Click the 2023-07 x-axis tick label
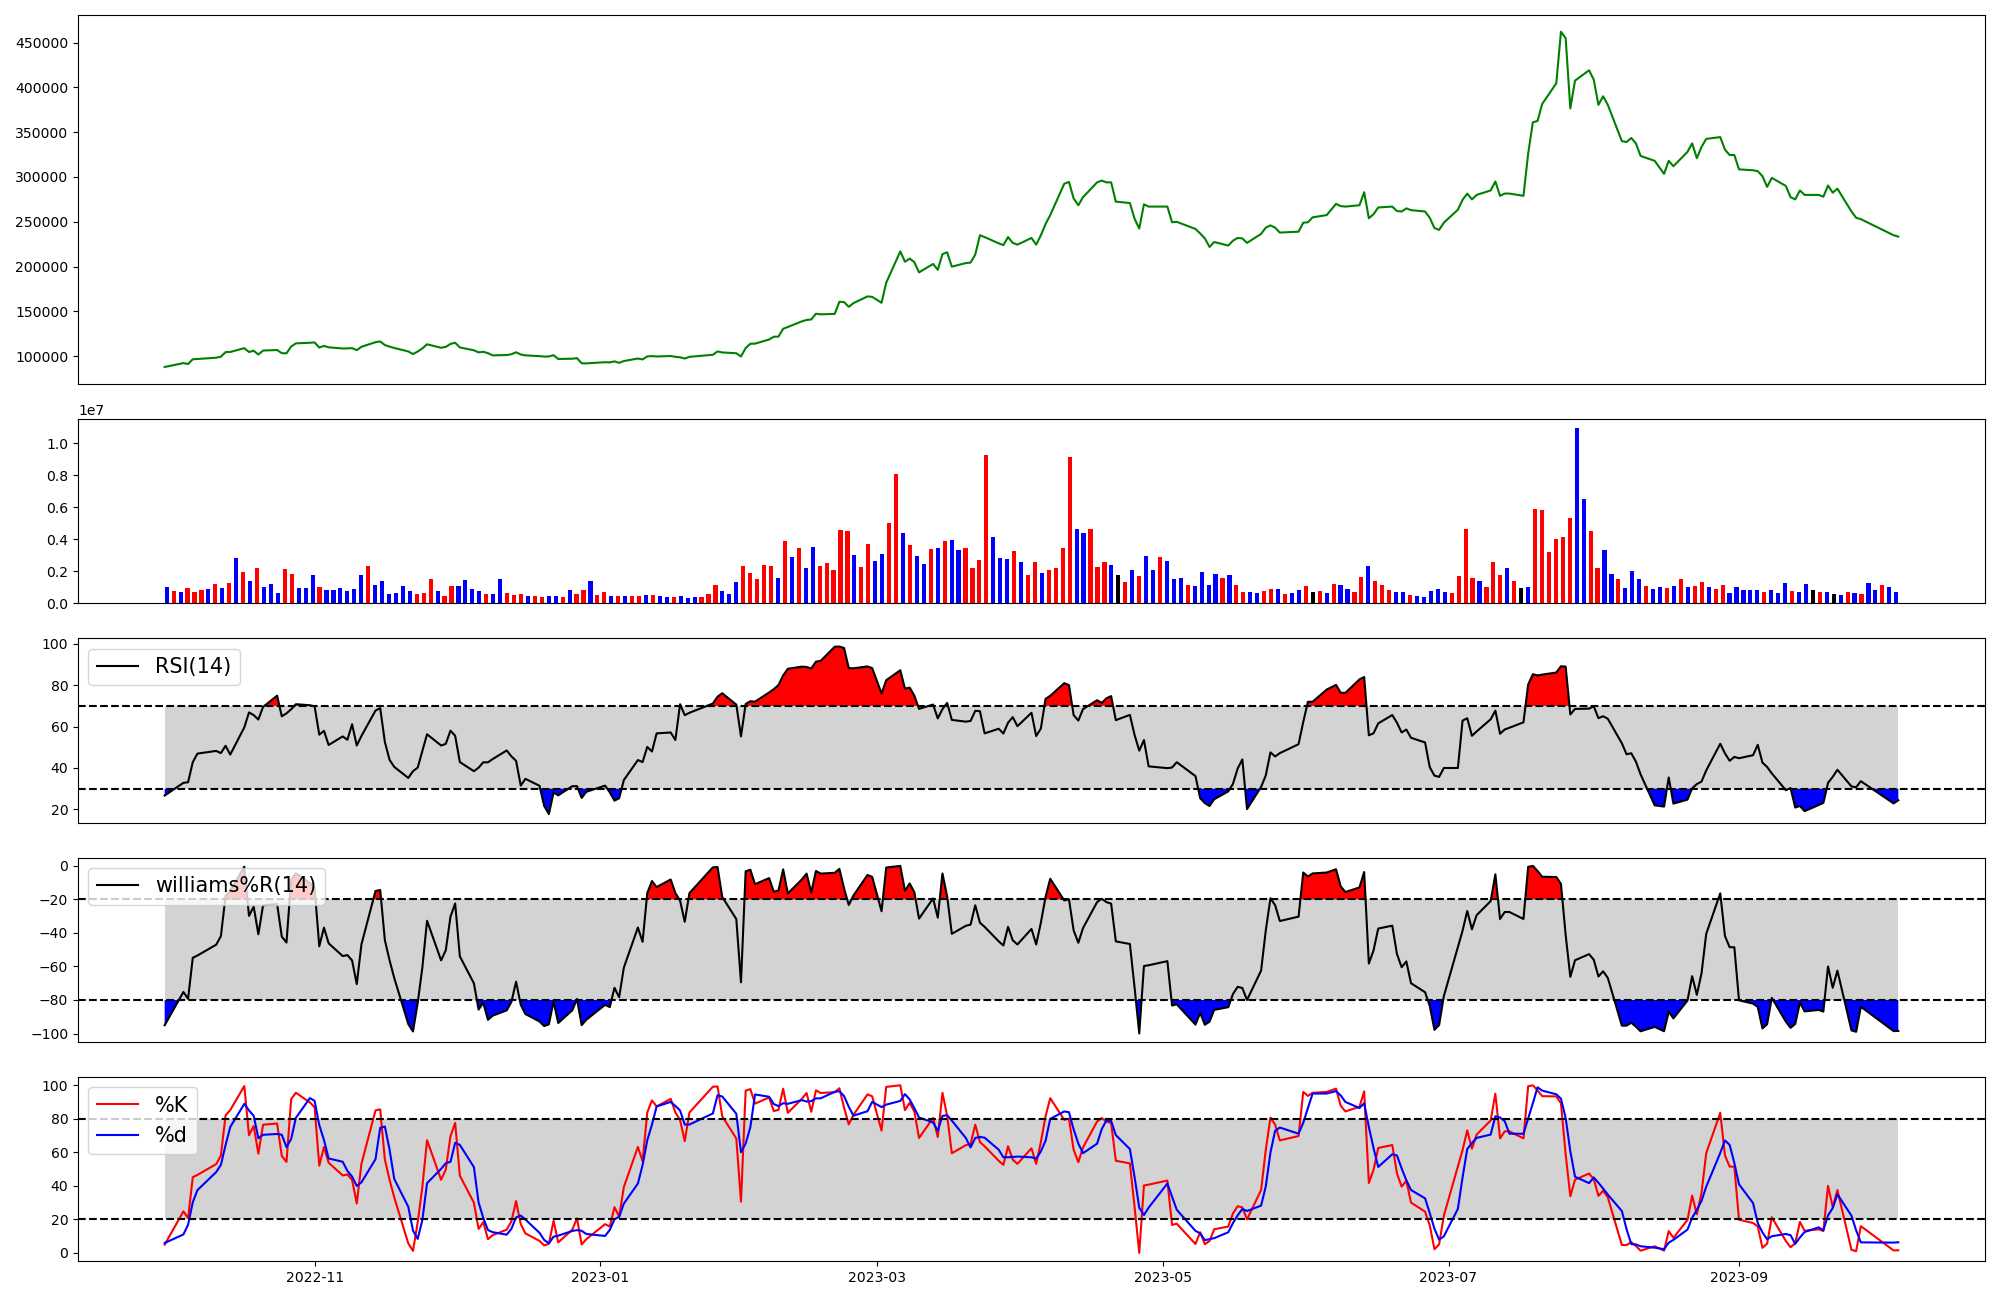Viewport: 2000px width, 1300px height. (x=1448, y=1277)
